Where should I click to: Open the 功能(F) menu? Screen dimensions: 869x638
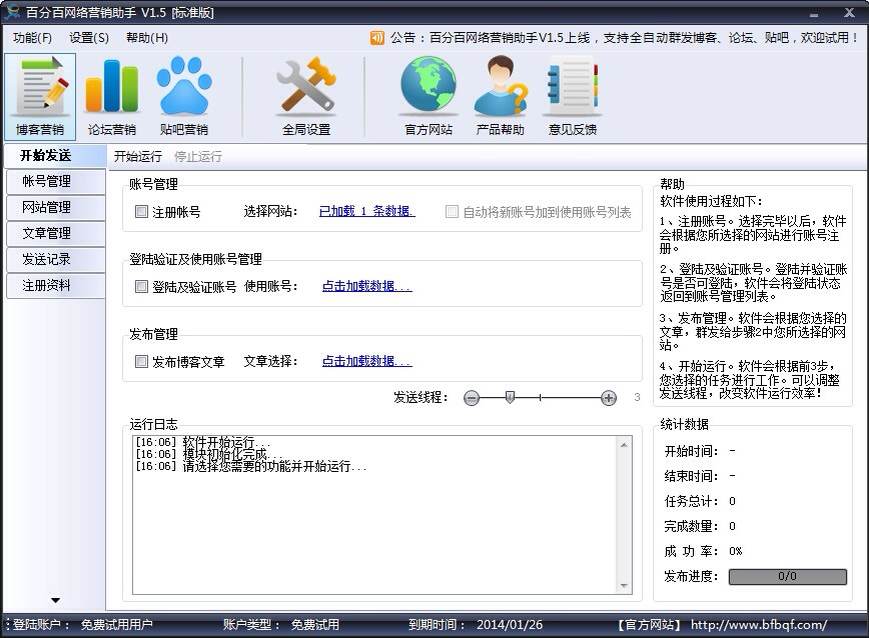(x=32, y=38)
